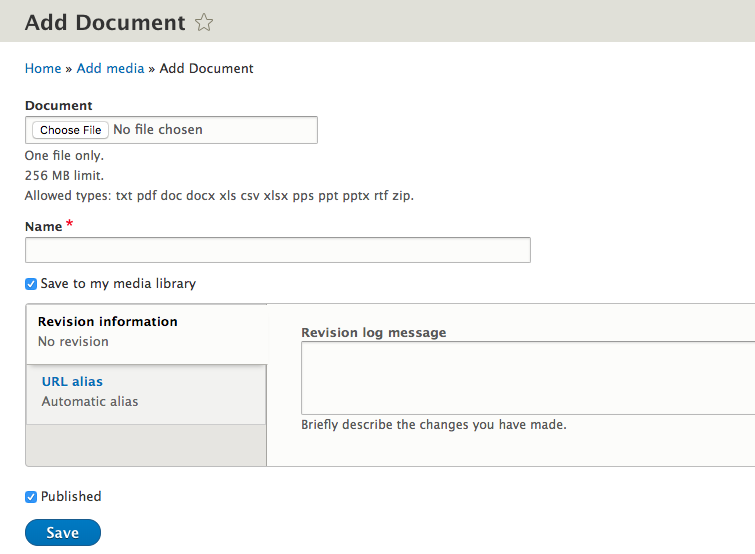Viewport: 755px width, 554px height.
Task: Click the star shortcut icon beside Add Document
Action: pos(204,23)
